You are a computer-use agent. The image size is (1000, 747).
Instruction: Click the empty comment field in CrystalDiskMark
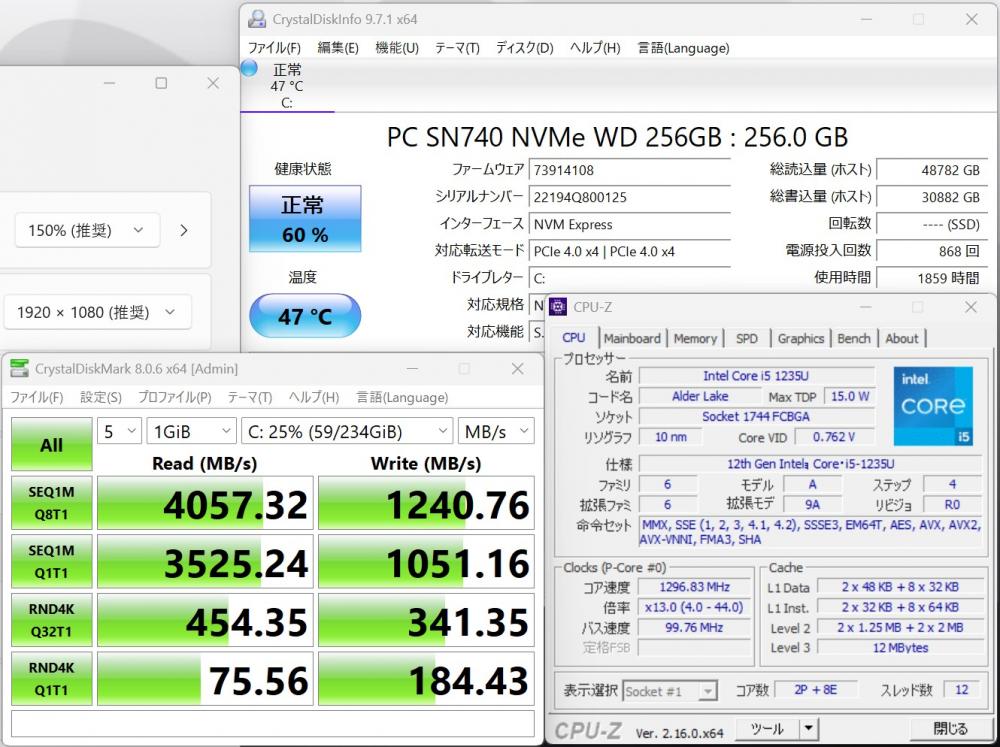pyautogui.click(x=272, y=723)
